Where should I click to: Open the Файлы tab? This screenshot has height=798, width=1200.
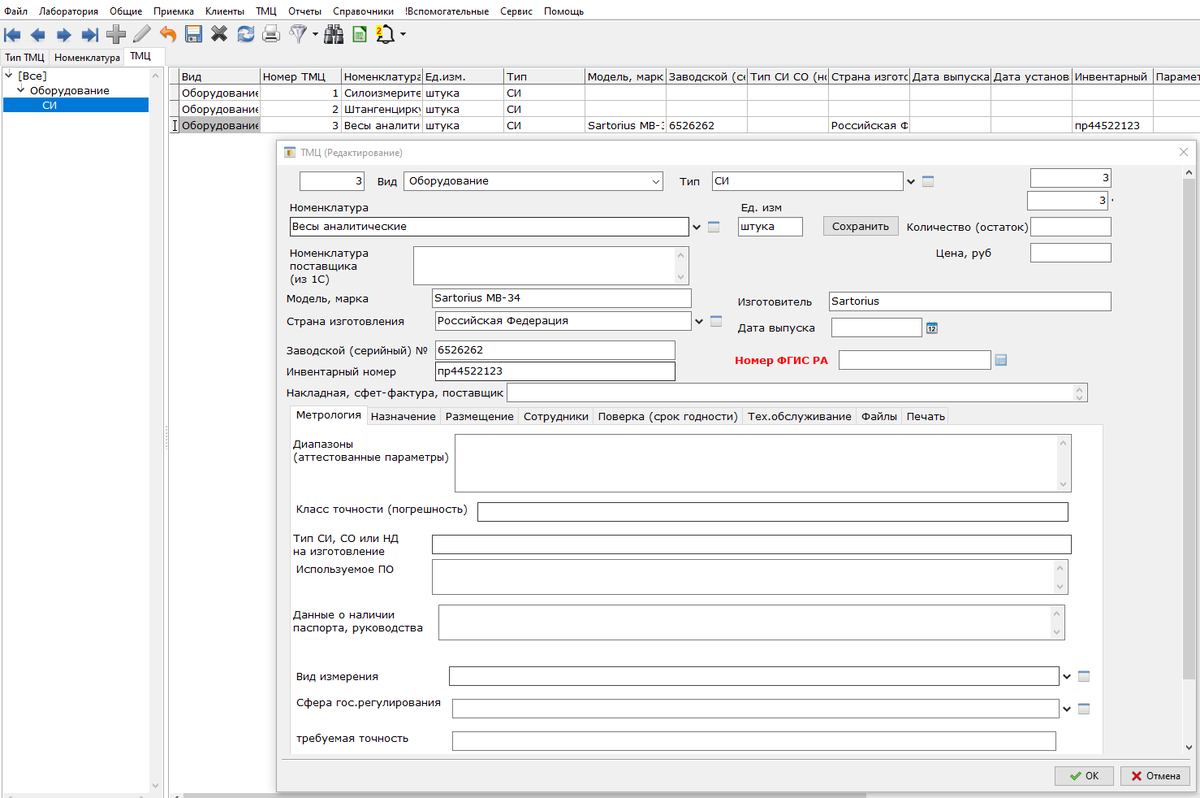pos(880,416)
